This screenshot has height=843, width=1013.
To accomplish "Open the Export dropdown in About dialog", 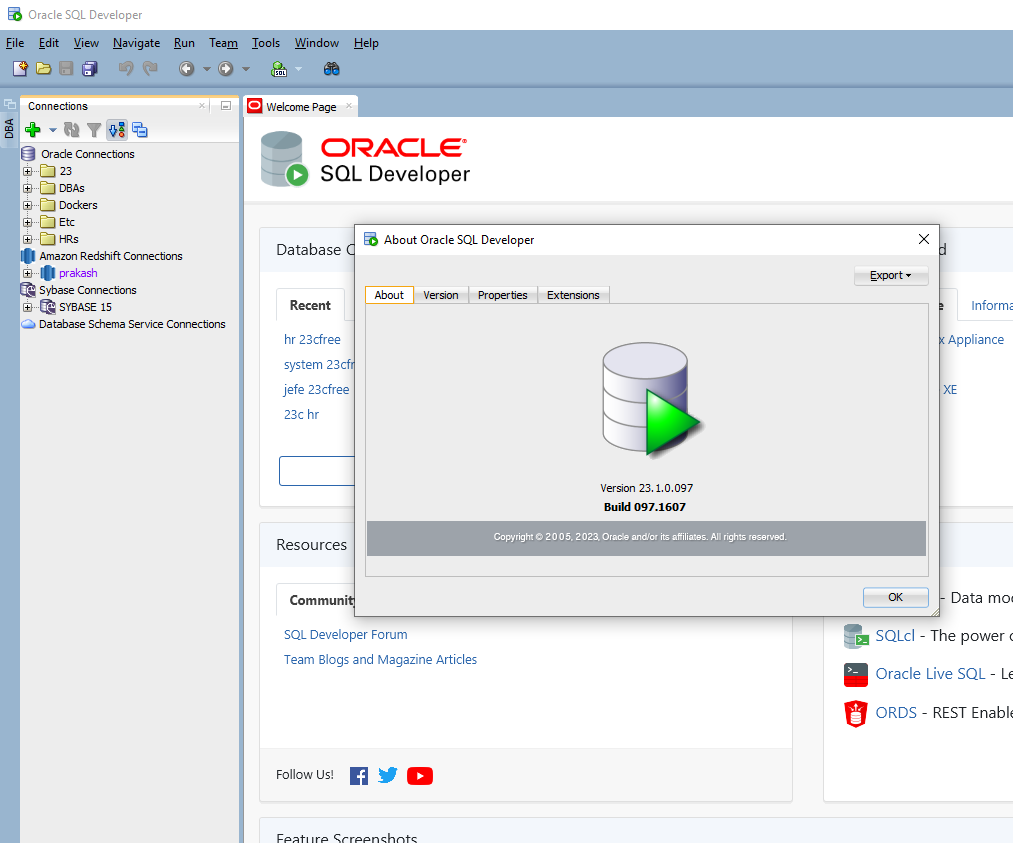I will tap(890, 275).
